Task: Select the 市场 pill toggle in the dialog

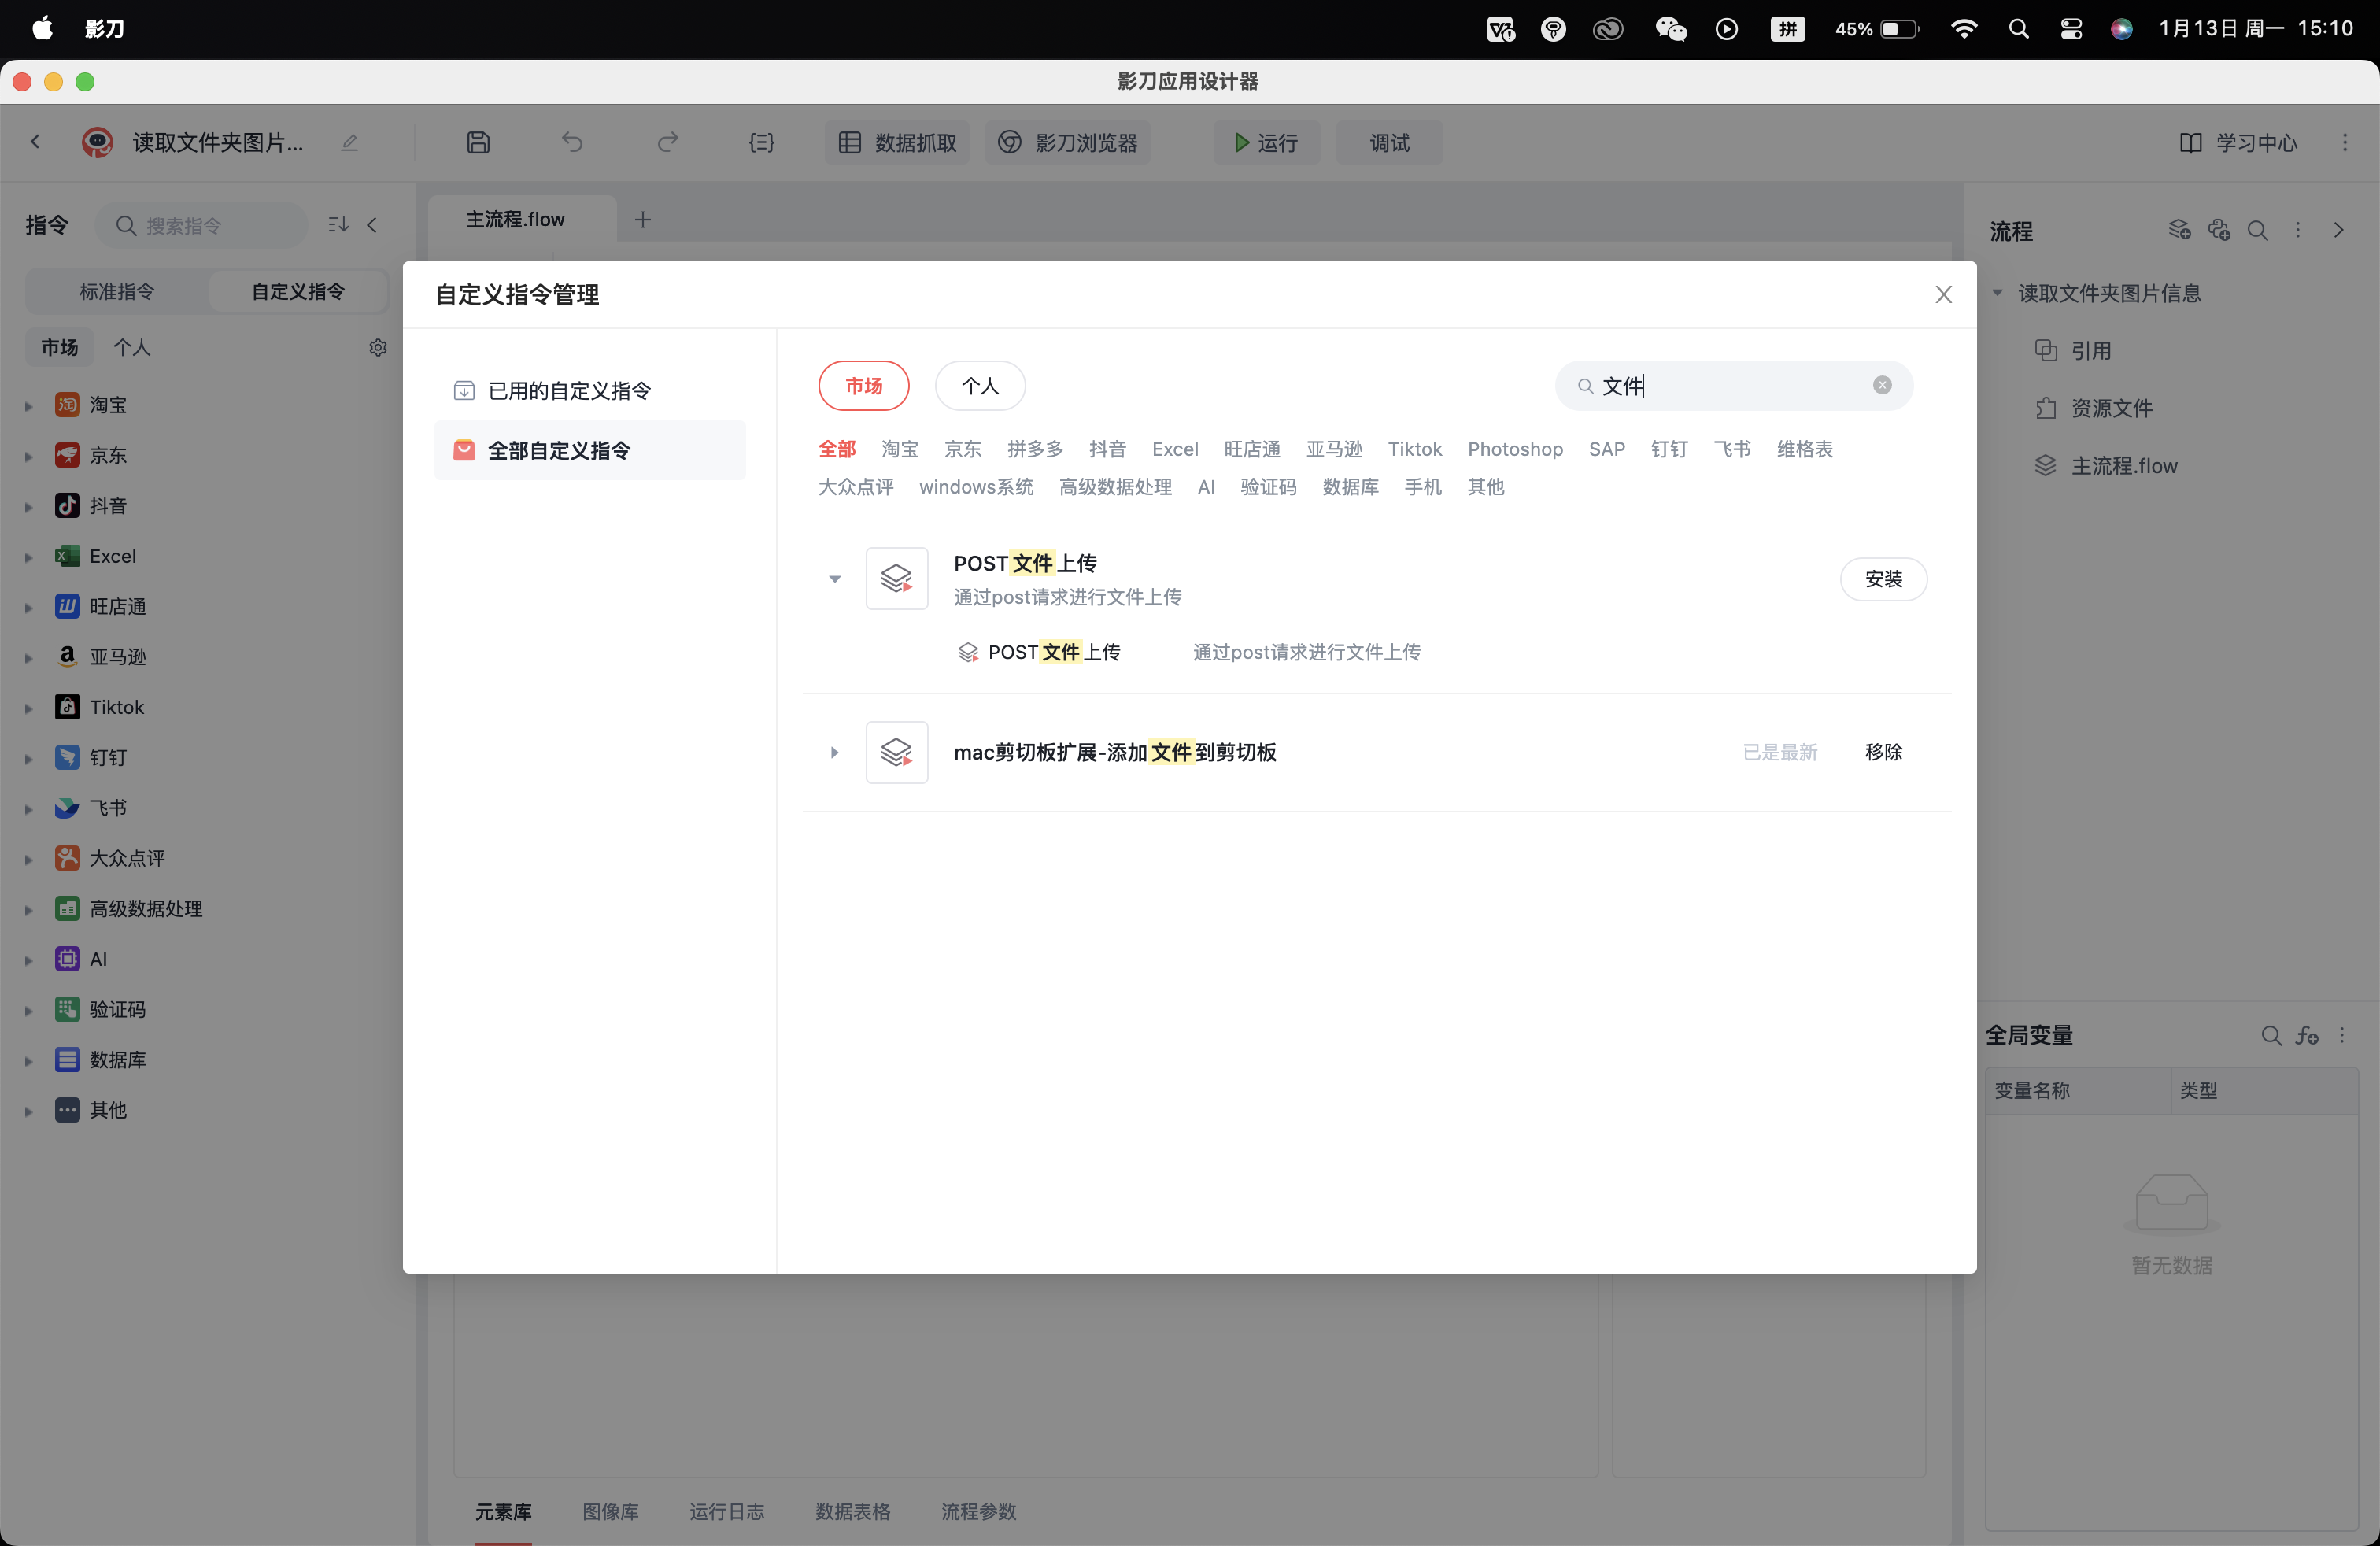Action: tap(863, 386)
